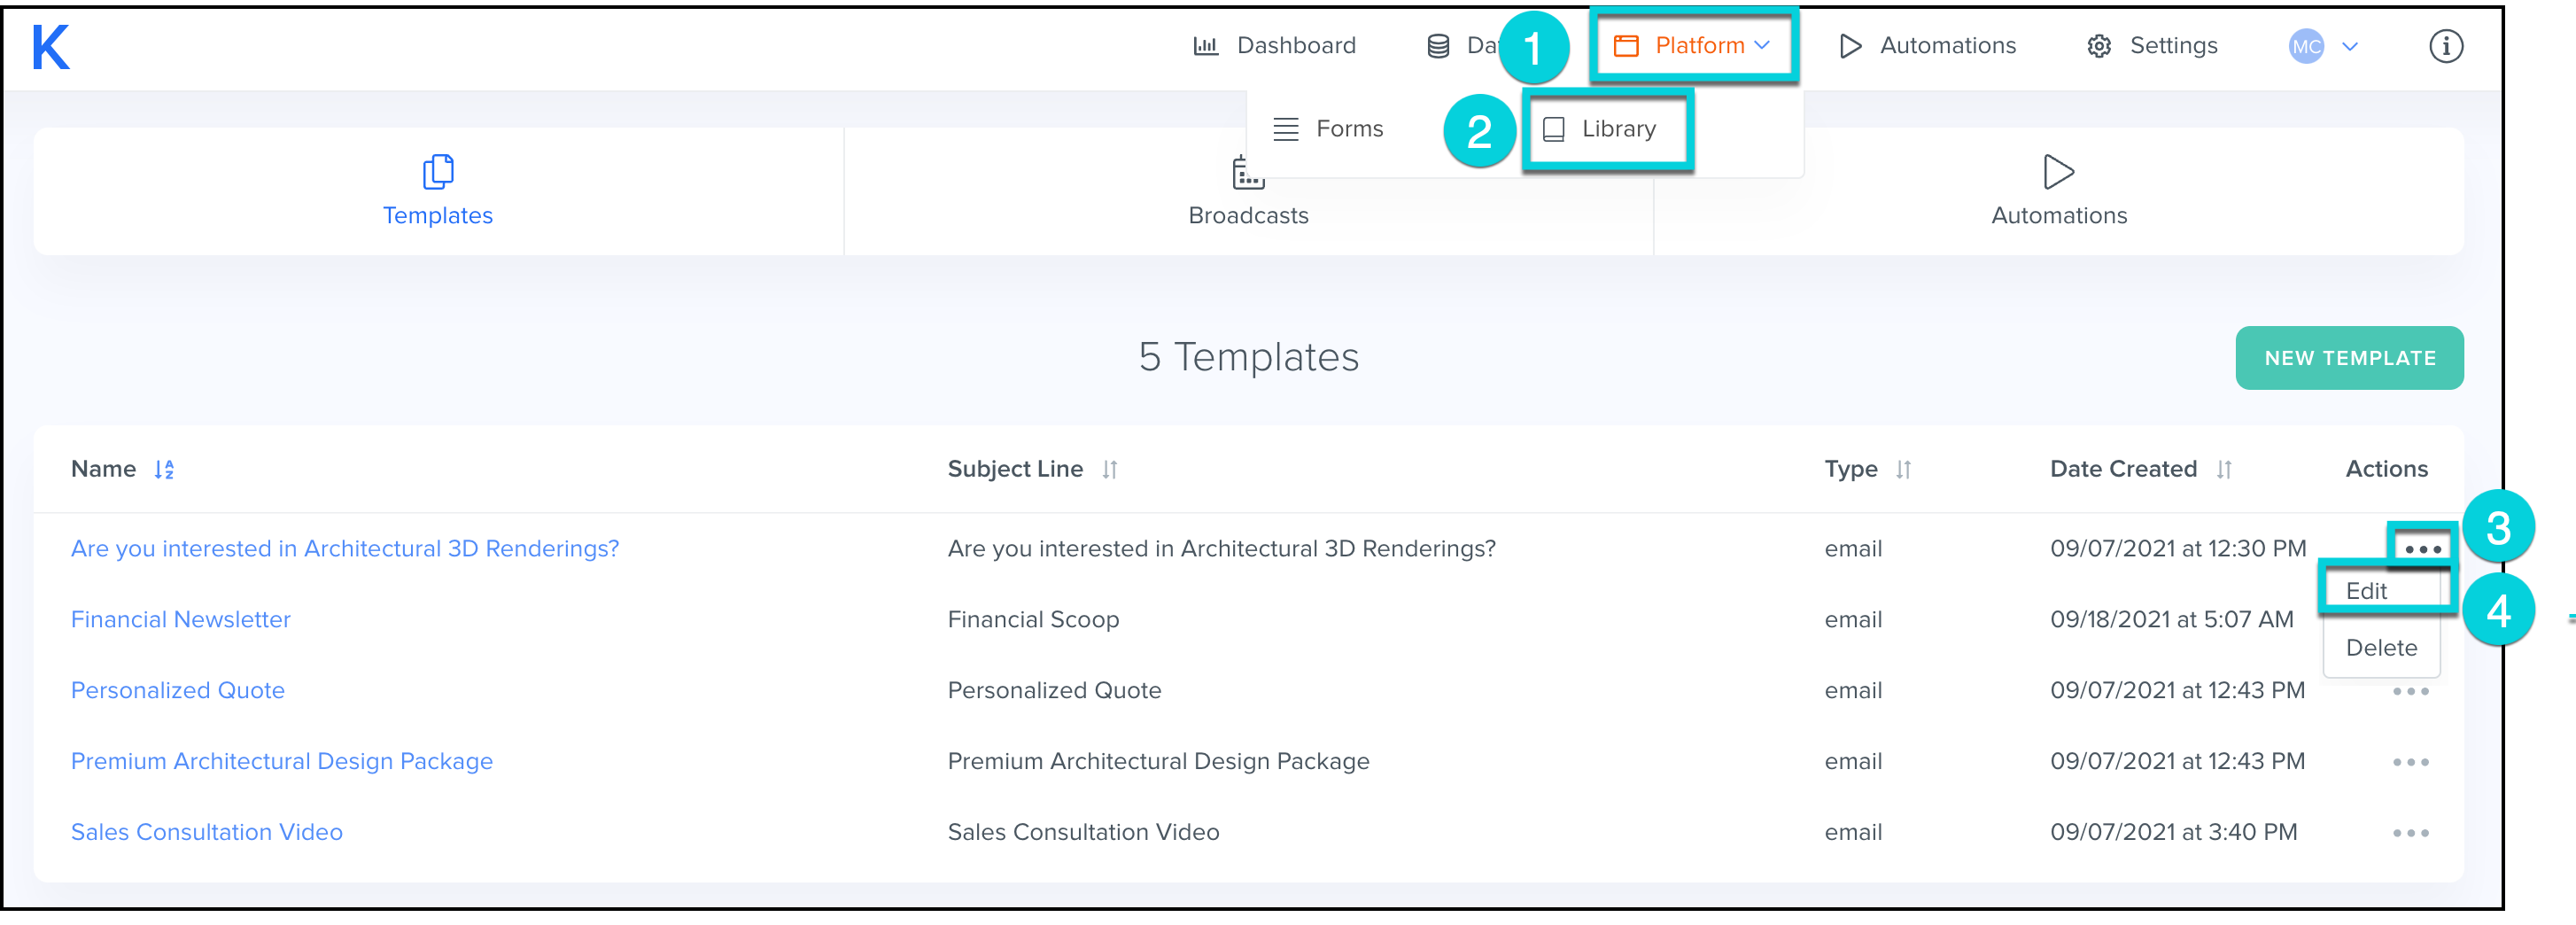Open the info icon in header
2576x925 pixels.
[x=2445, y=46]
